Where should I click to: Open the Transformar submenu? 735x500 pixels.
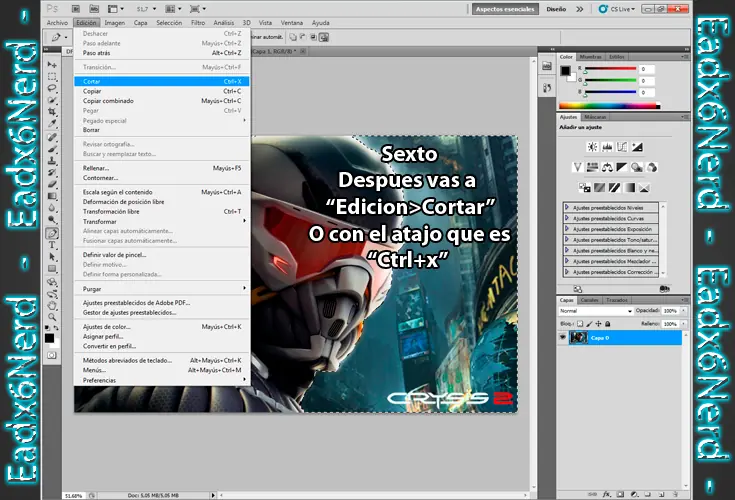[162, 221]
